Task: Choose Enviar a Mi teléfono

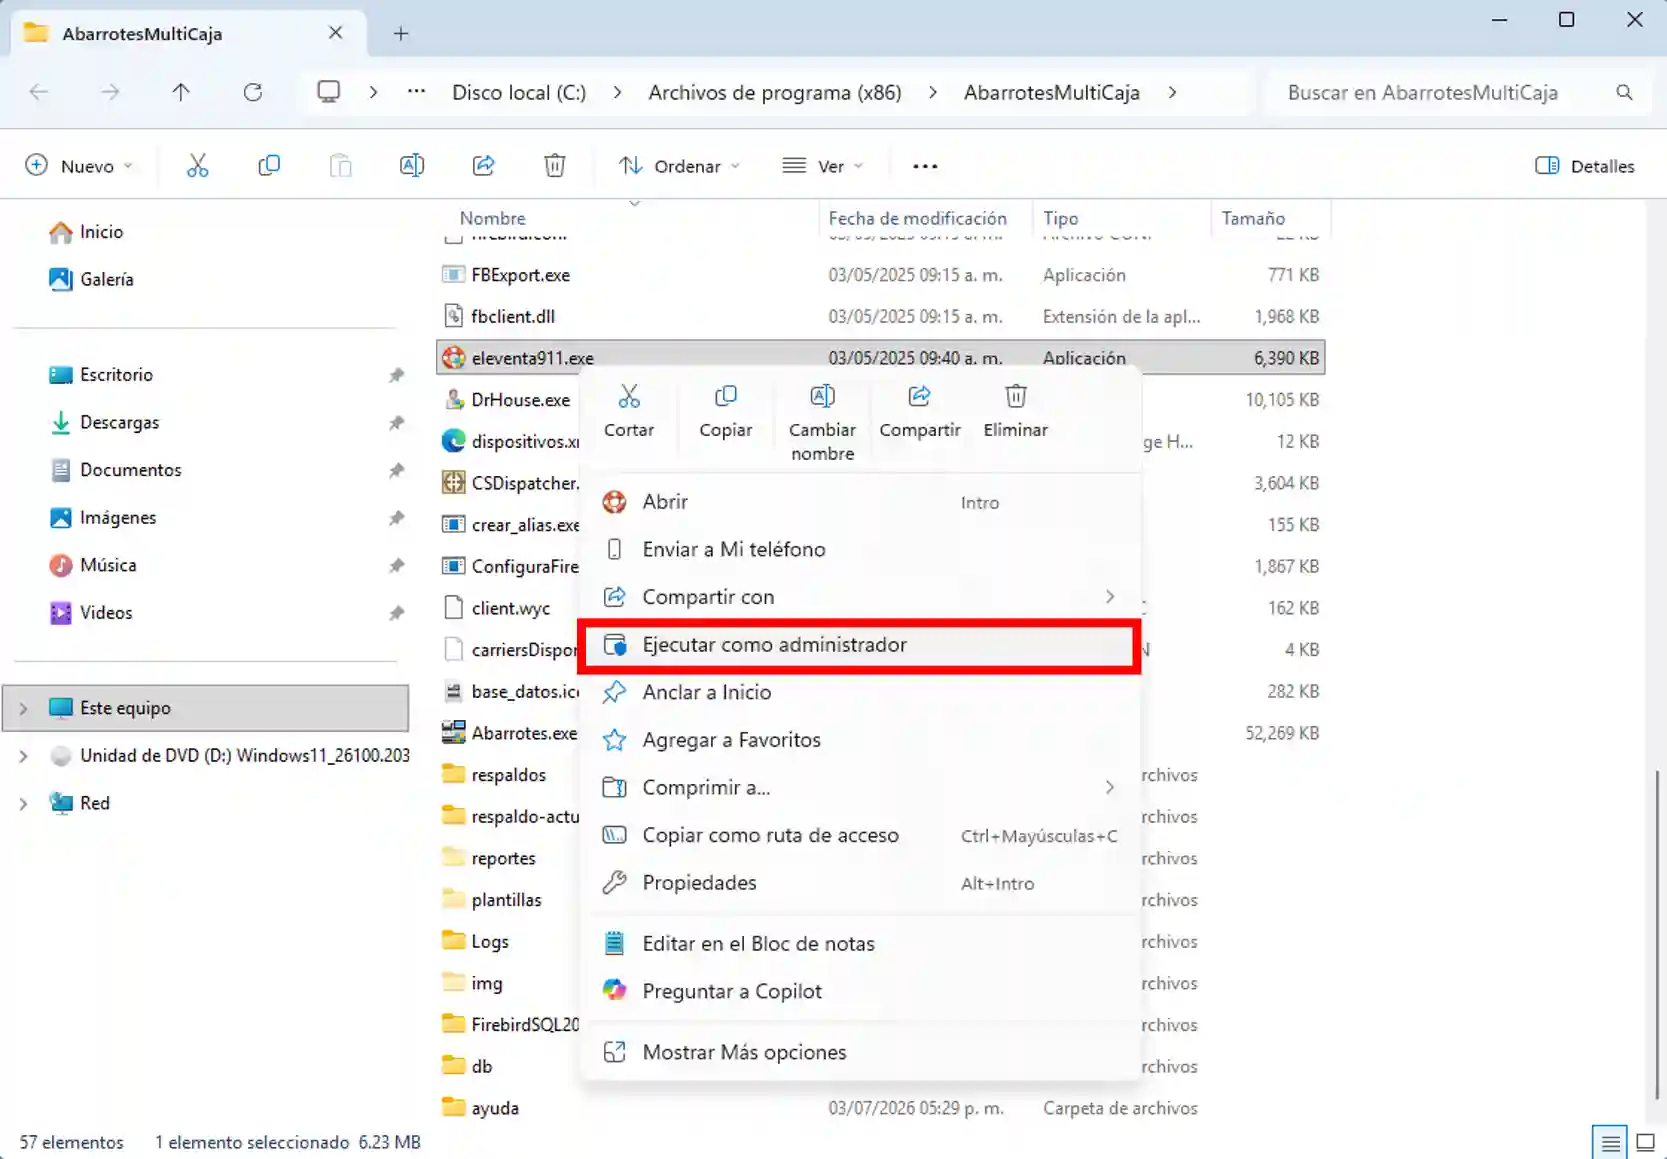Action: [859, 549]
